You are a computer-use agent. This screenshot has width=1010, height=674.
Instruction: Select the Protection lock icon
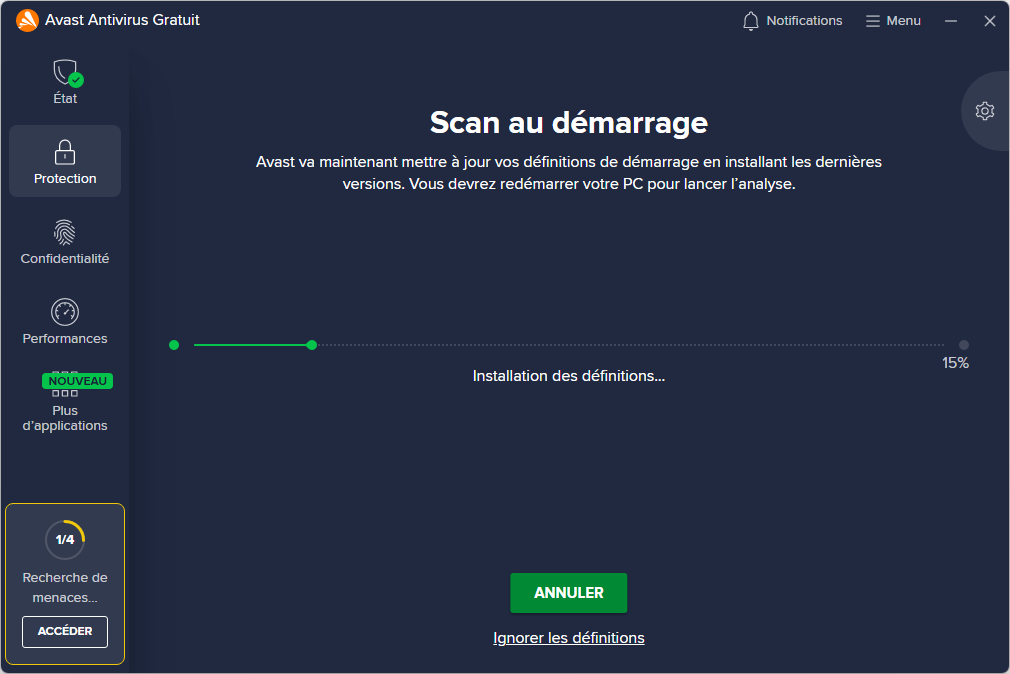(64, 152)
